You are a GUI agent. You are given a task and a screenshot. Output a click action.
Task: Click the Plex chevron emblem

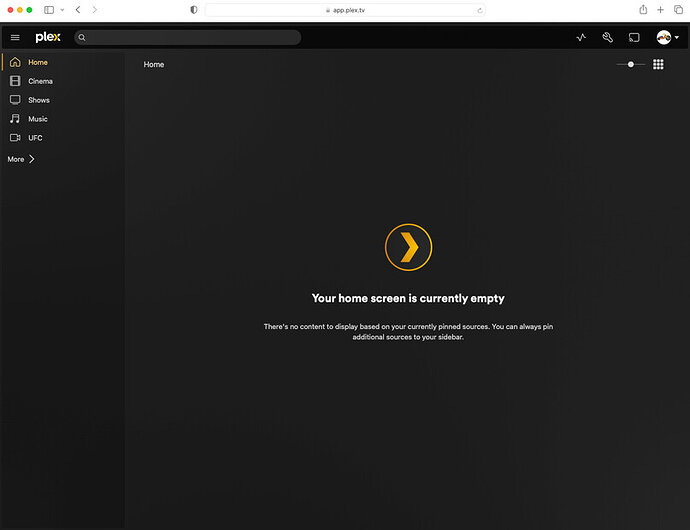pyautogui.click(x=408, y=247)
